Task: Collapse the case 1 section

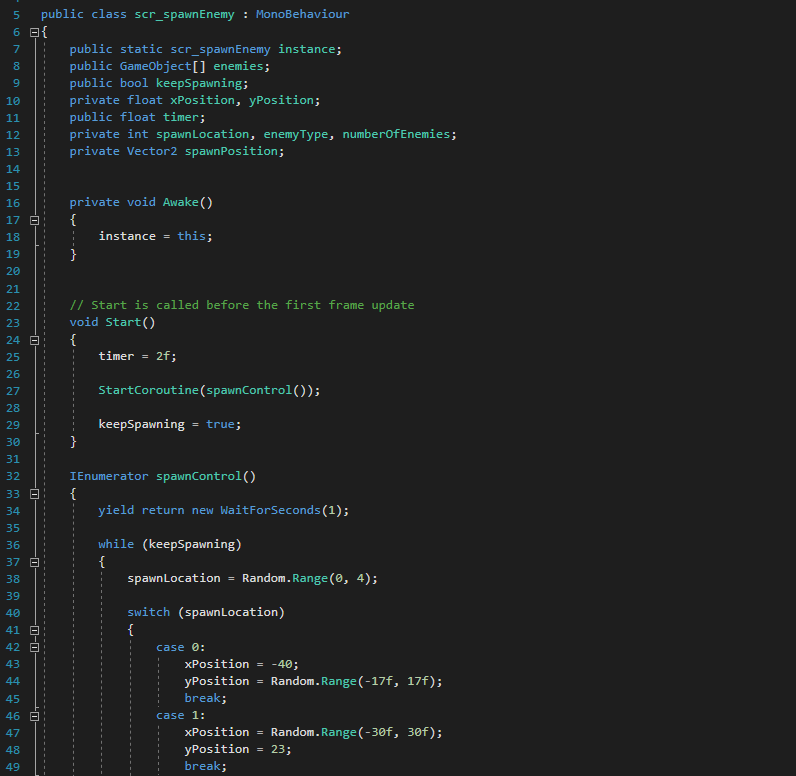Action: (x=34, y=715)
